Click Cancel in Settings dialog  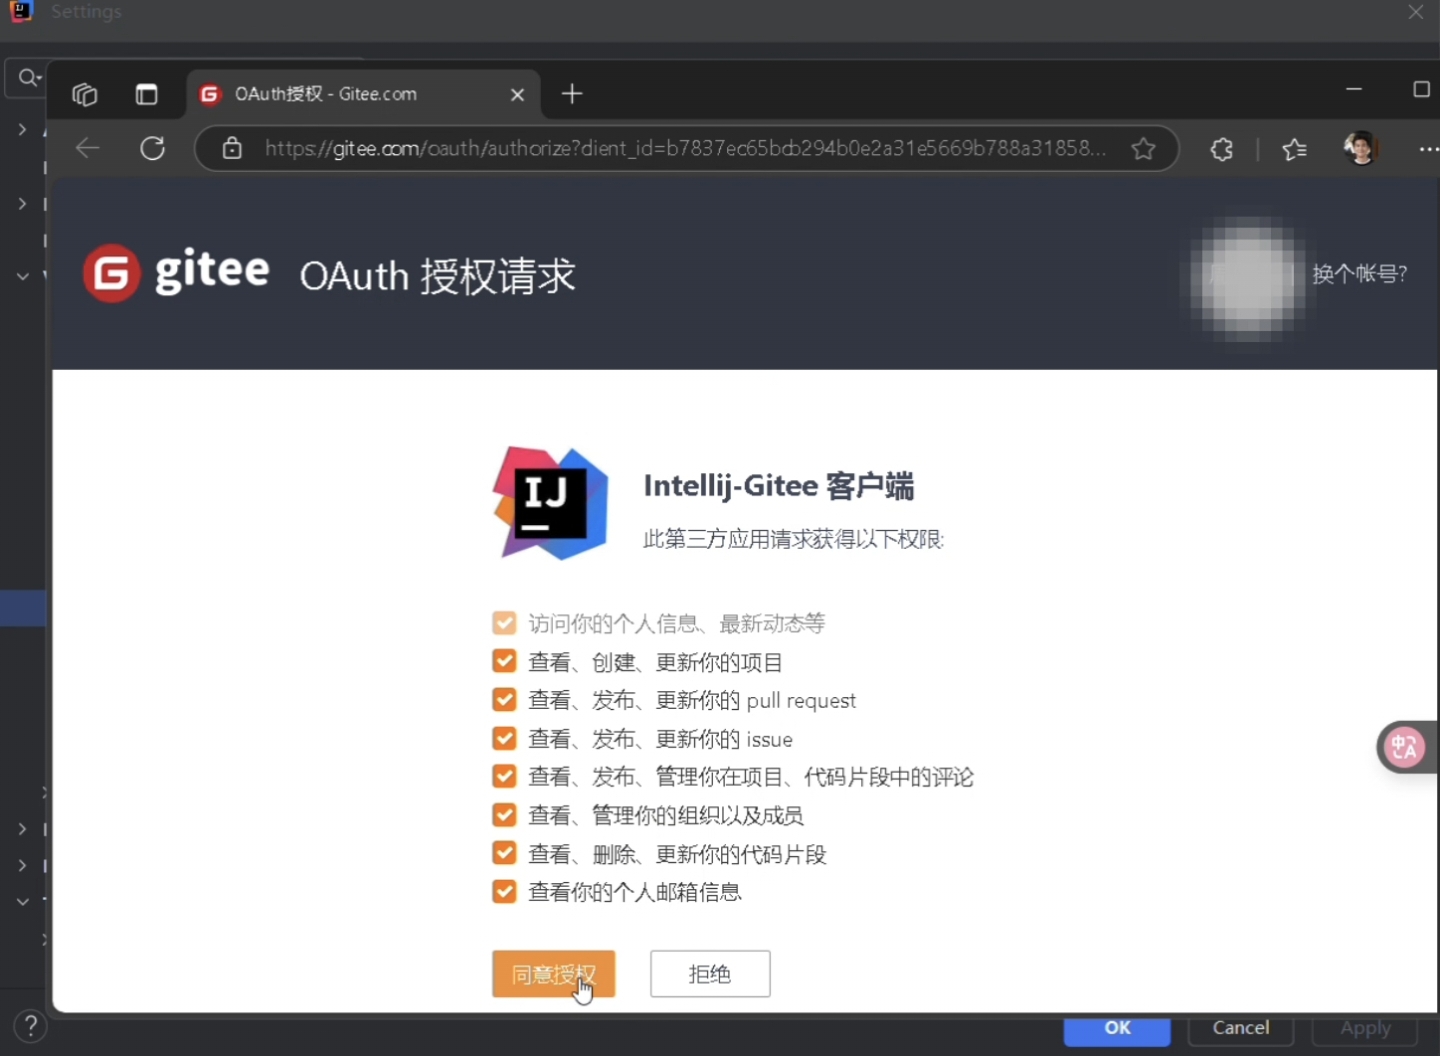tap(1241, 1029)
